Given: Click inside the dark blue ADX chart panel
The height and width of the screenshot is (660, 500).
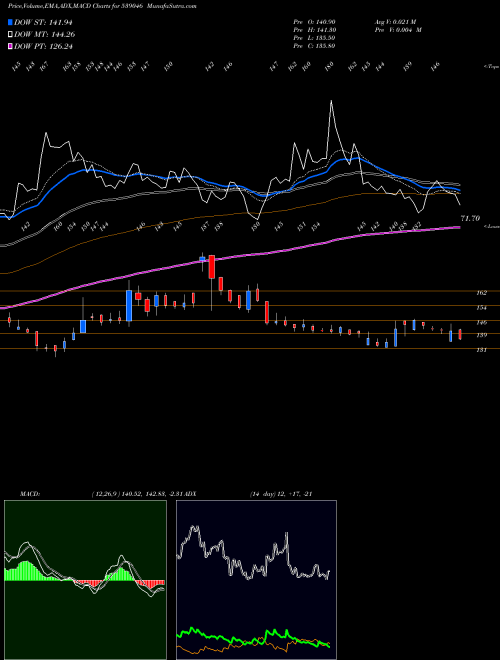Looking at the screenshot, I should [x=256, y=580].
